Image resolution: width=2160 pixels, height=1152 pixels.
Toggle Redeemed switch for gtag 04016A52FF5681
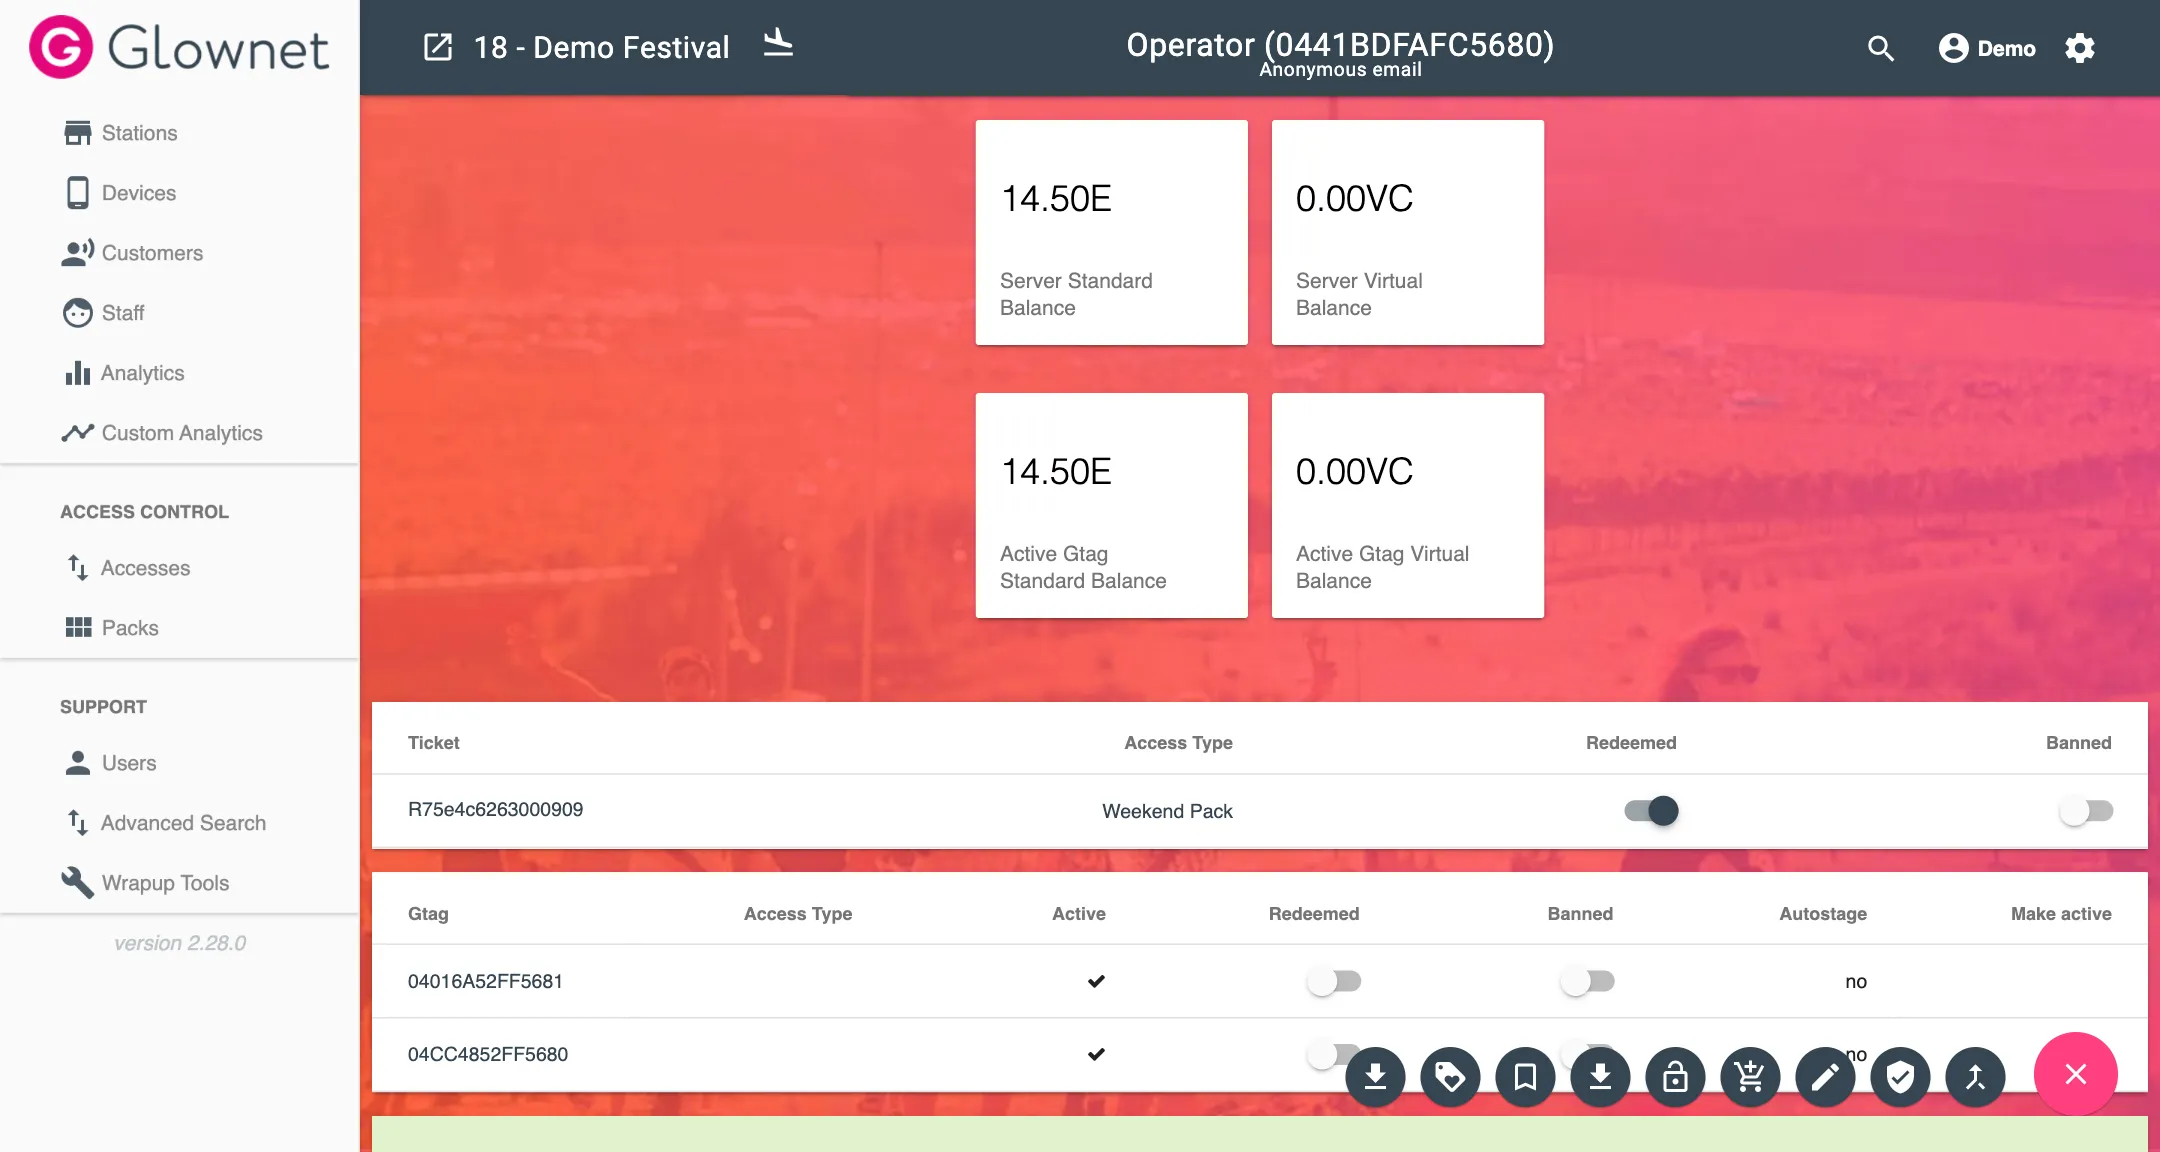pos(1334,981)
